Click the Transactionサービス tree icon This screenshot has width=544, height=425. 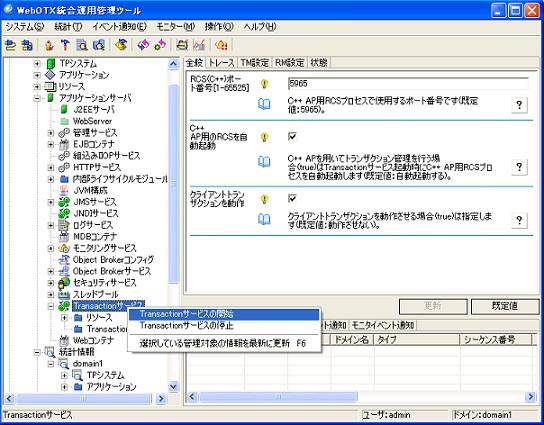(64, 306)
